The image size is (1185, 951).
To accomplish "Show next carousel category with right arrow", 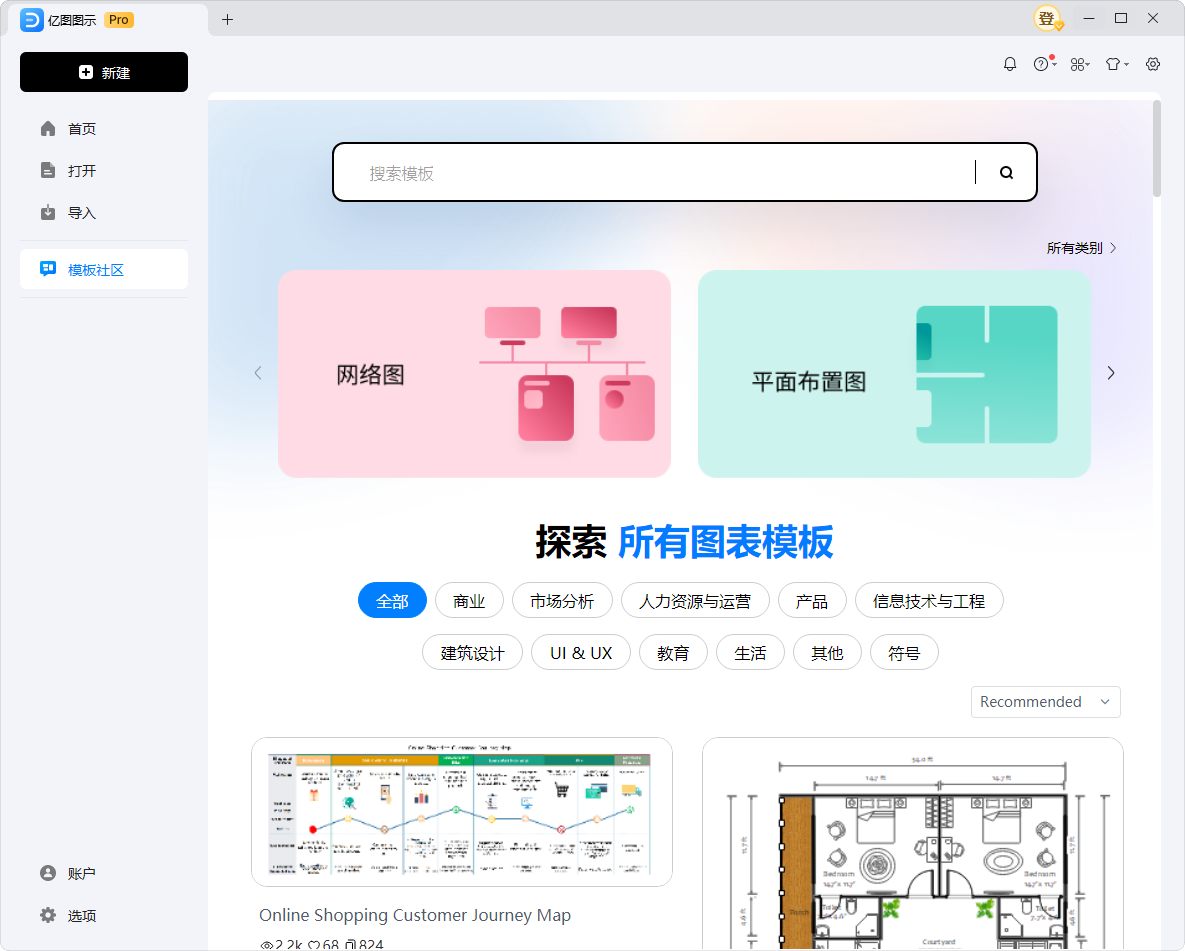I will [1110, 373].
